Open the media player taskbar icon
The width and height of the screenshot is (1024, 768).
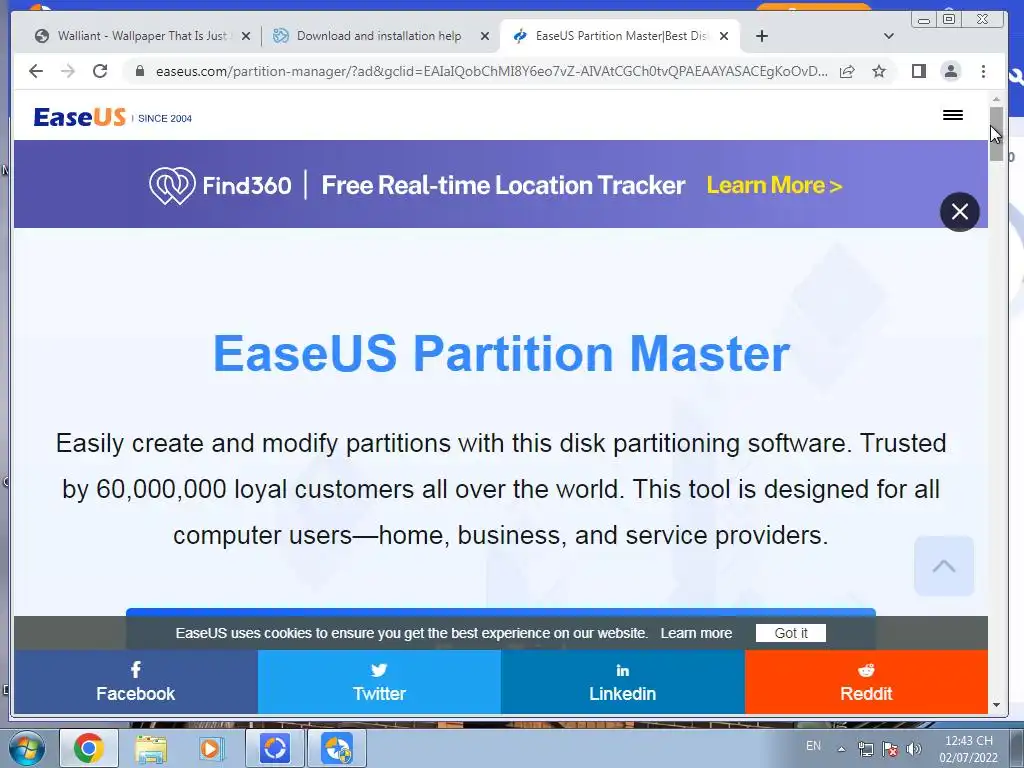211,748
